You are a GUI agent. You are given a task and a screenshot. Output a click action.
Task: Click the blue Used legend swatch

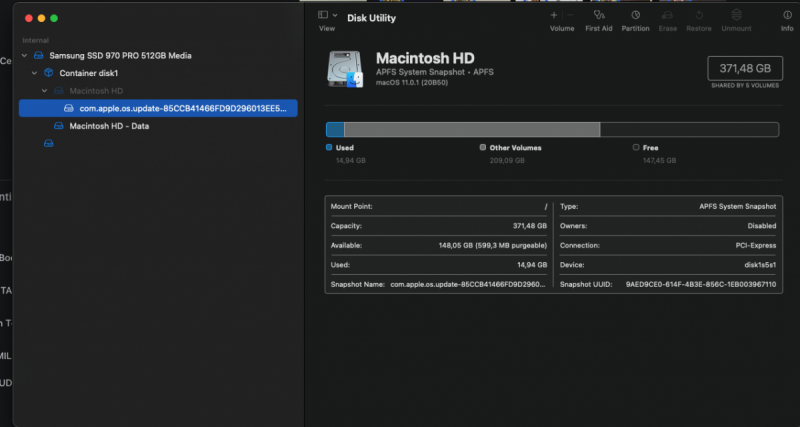[x=329, y=147]
